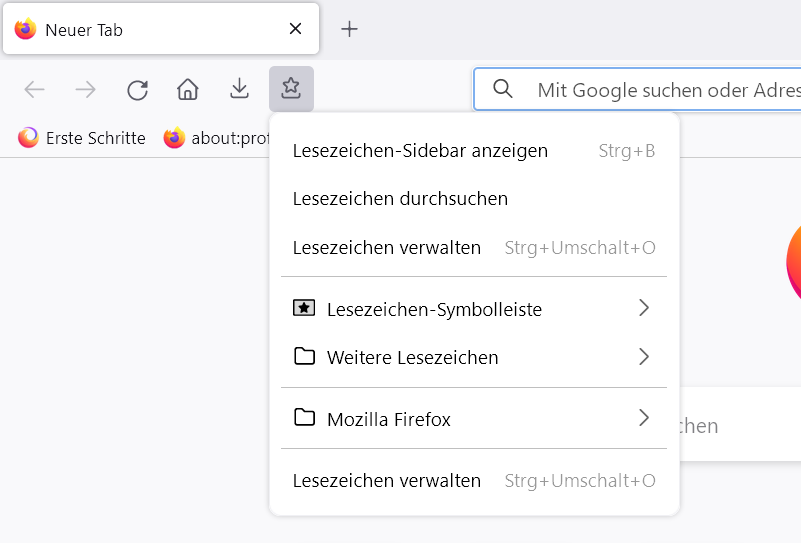This screenshot has height=543, width=801.
Task: Choose Lesezeichen durchsuchen
Action: coord(400,199)
